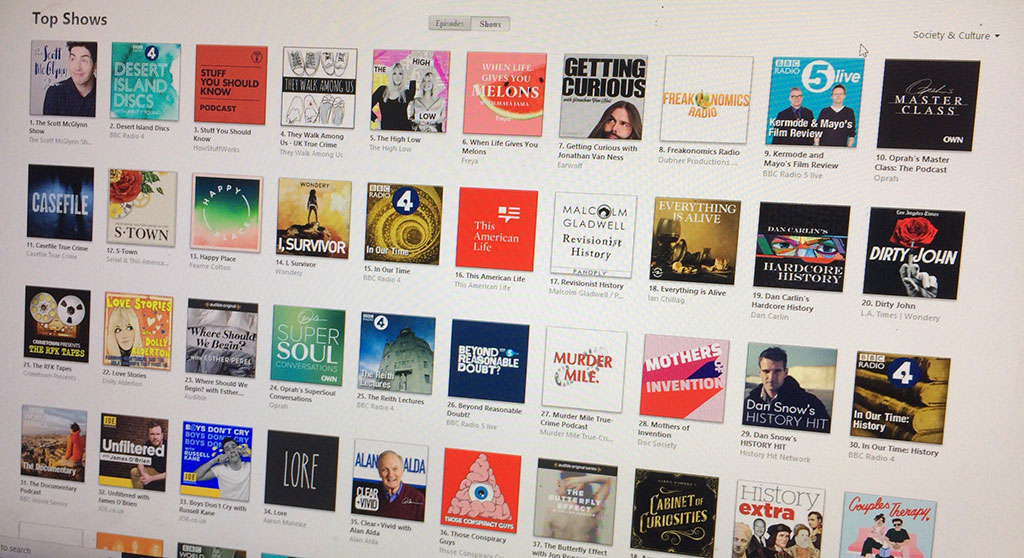Viewport: 1024px width, 558px height.
Task: Click 'Ian Chillag' author text
Action: (666, 299)
